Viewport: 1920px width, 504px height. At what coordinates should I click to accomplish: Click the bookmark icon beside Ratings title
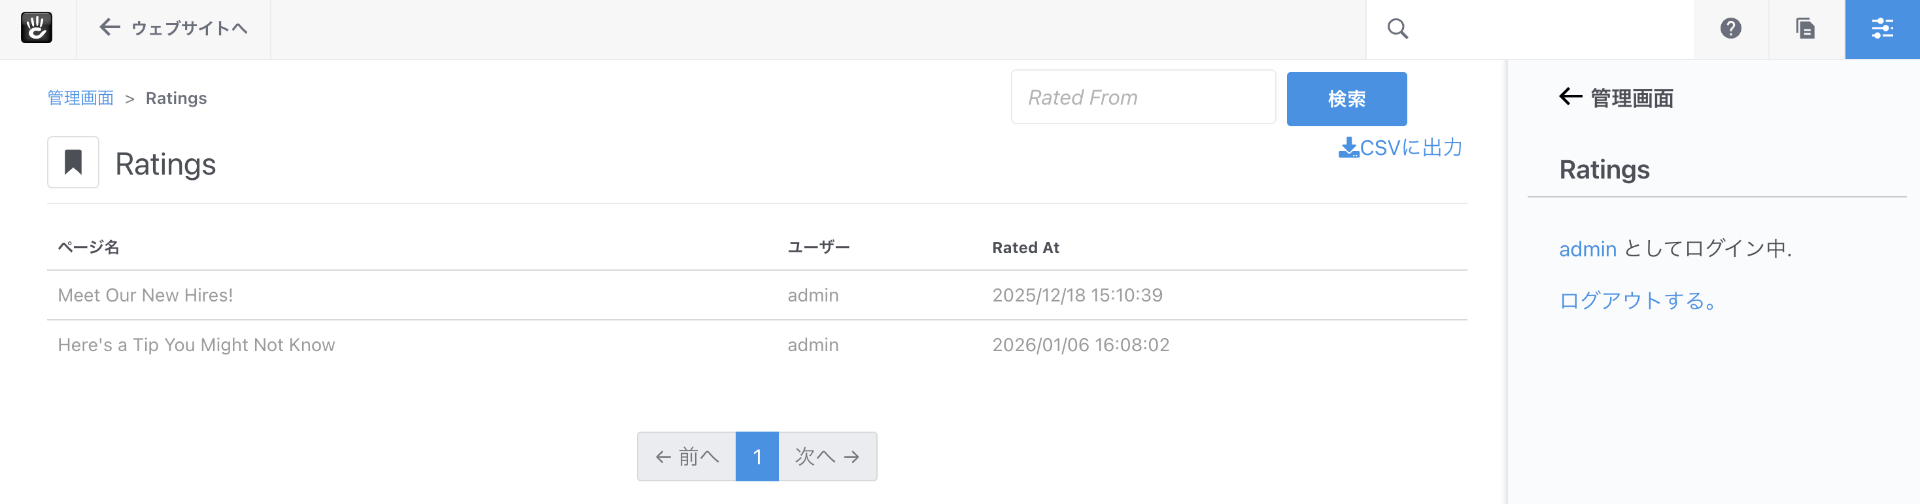point(73,162)
